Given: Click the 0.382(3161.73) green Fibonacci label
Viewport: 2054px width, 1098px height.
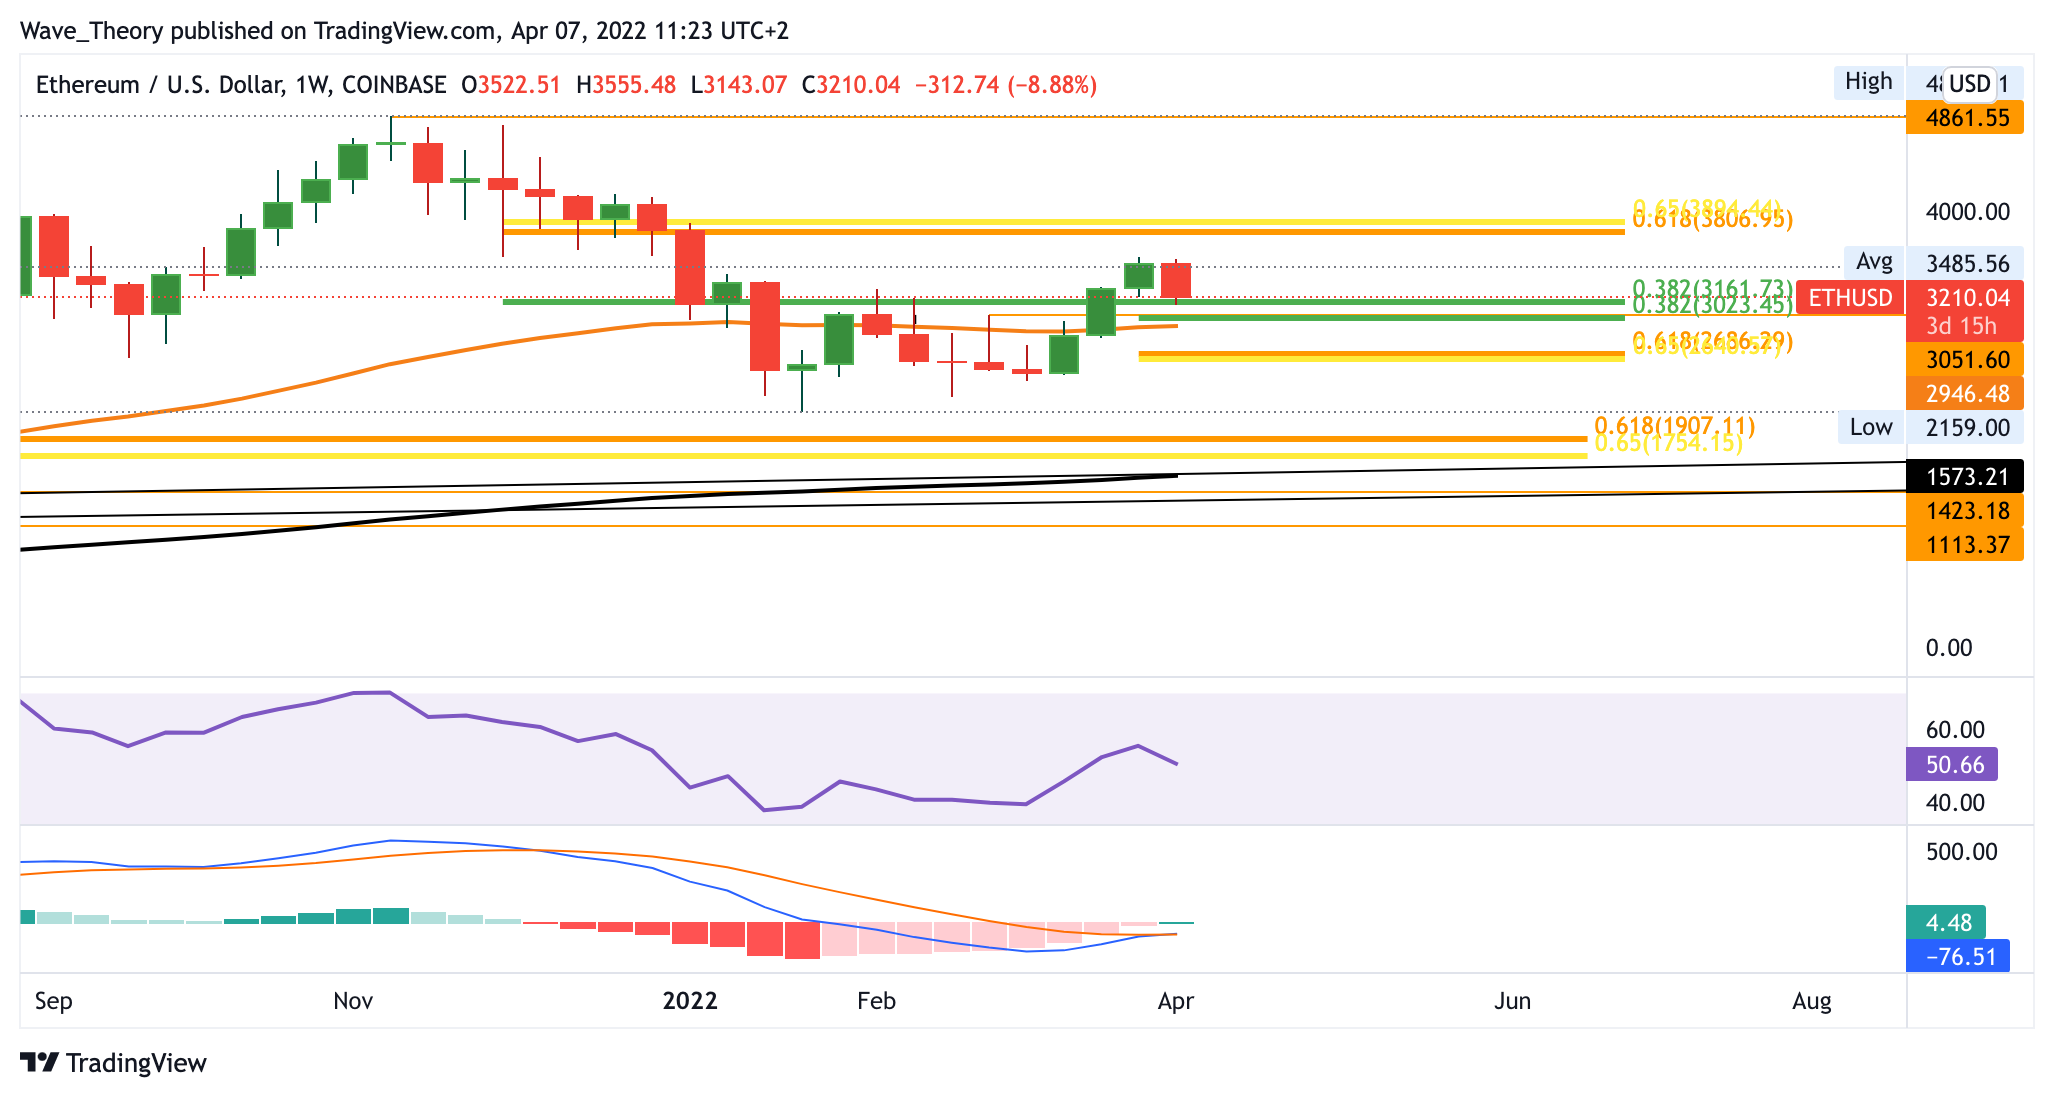Looking at the screenshot, I should click(x=1712, y=289).
